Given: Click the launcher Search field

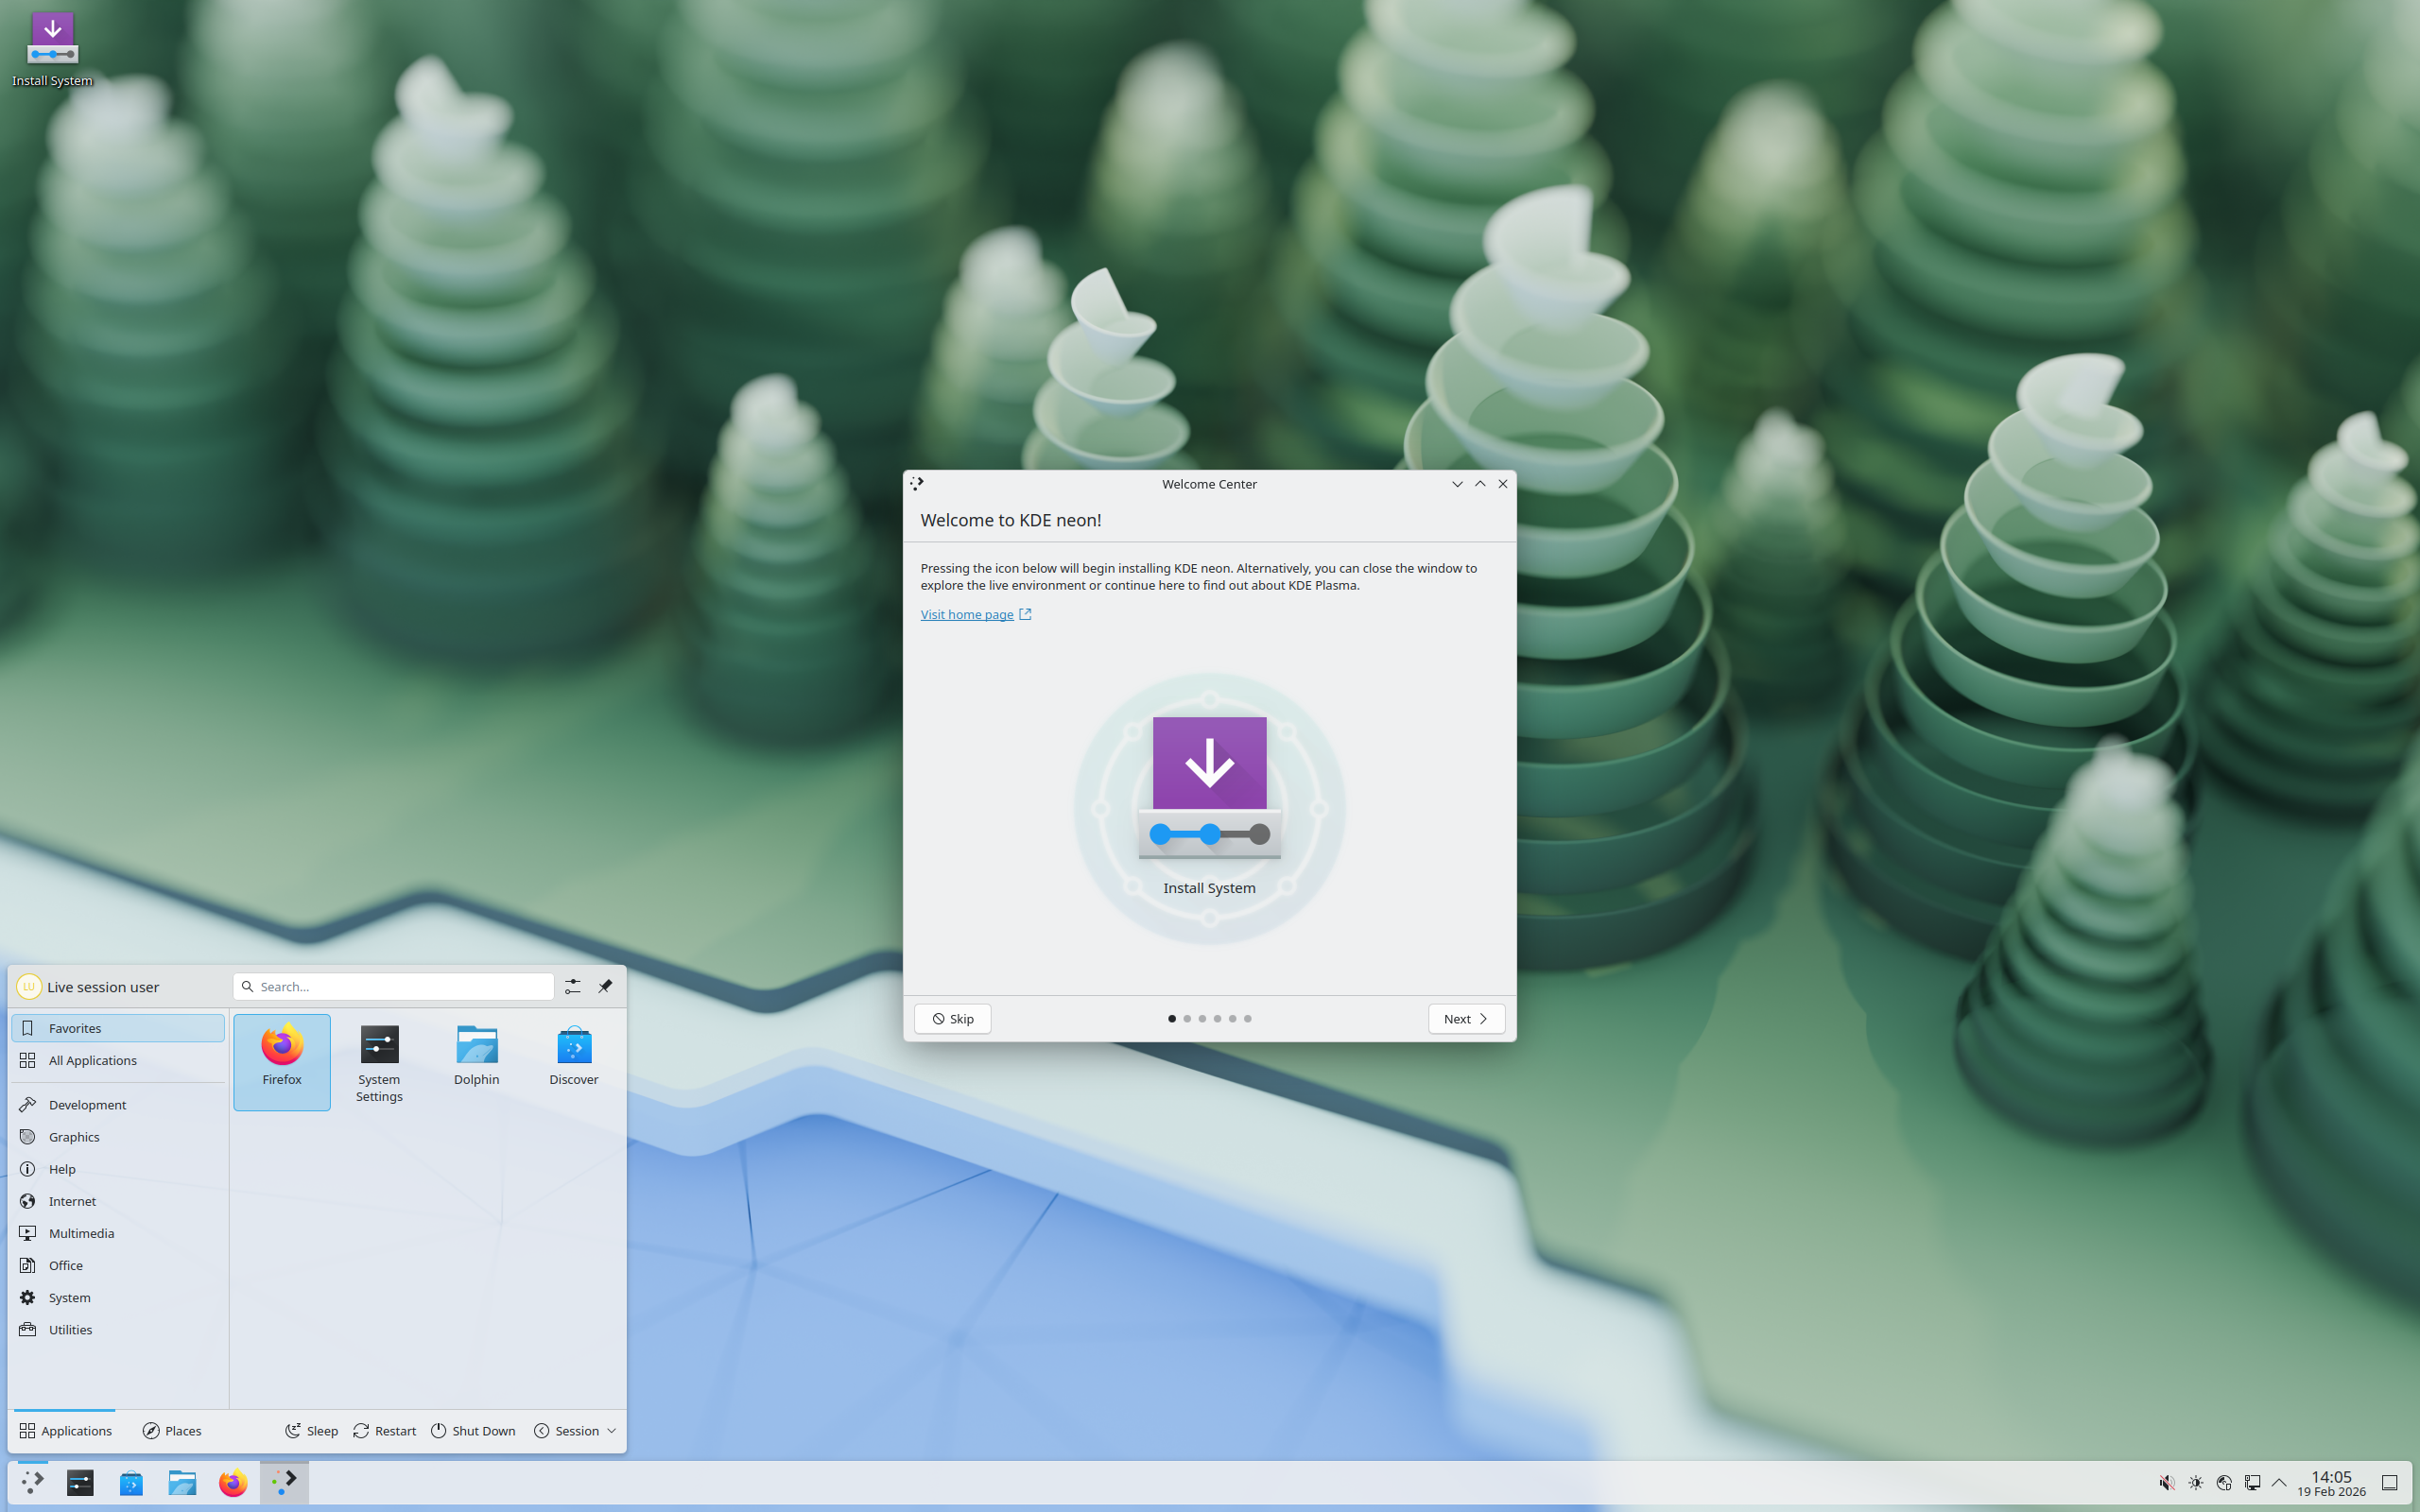Looking at the screenshot, I should click(x=393, y=986).
